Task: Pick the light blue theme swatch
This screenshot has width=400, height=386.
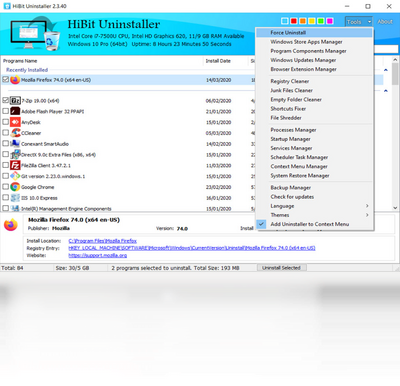Action: coord(285,21)
